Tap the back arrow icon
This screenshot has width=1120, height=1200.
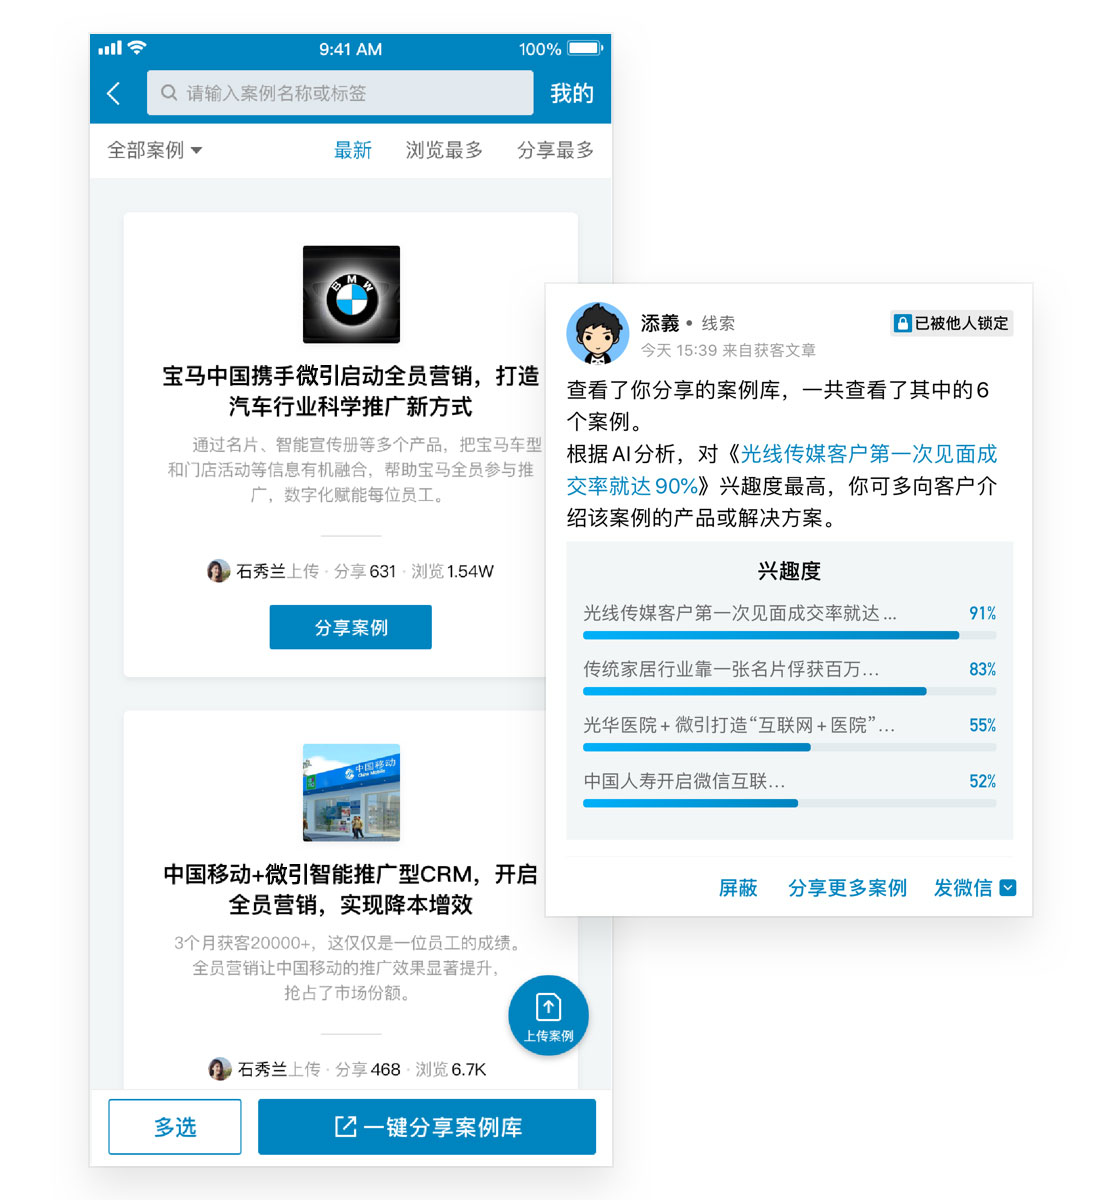114,94
